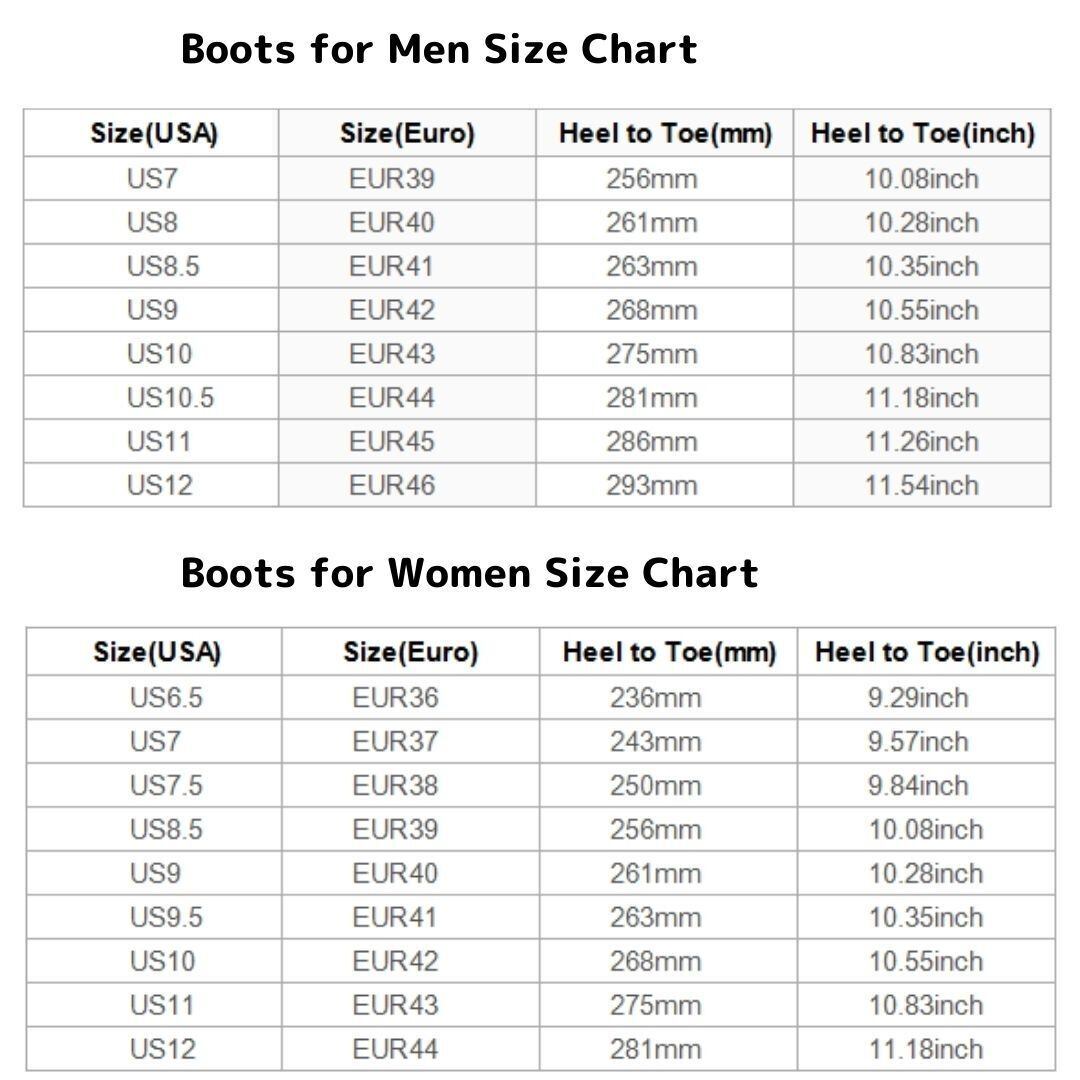This screenshot has width=1080, height=1080.
Task: Click the US6.5 cell in women's chart
Action: 165,697
